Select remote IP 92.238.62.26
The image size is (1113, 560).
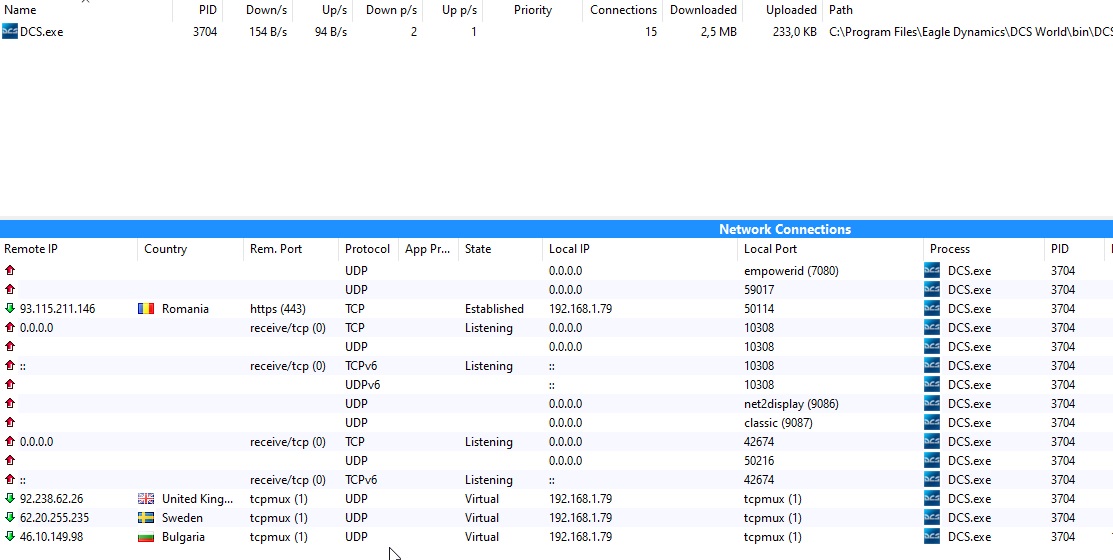(51, 499)
